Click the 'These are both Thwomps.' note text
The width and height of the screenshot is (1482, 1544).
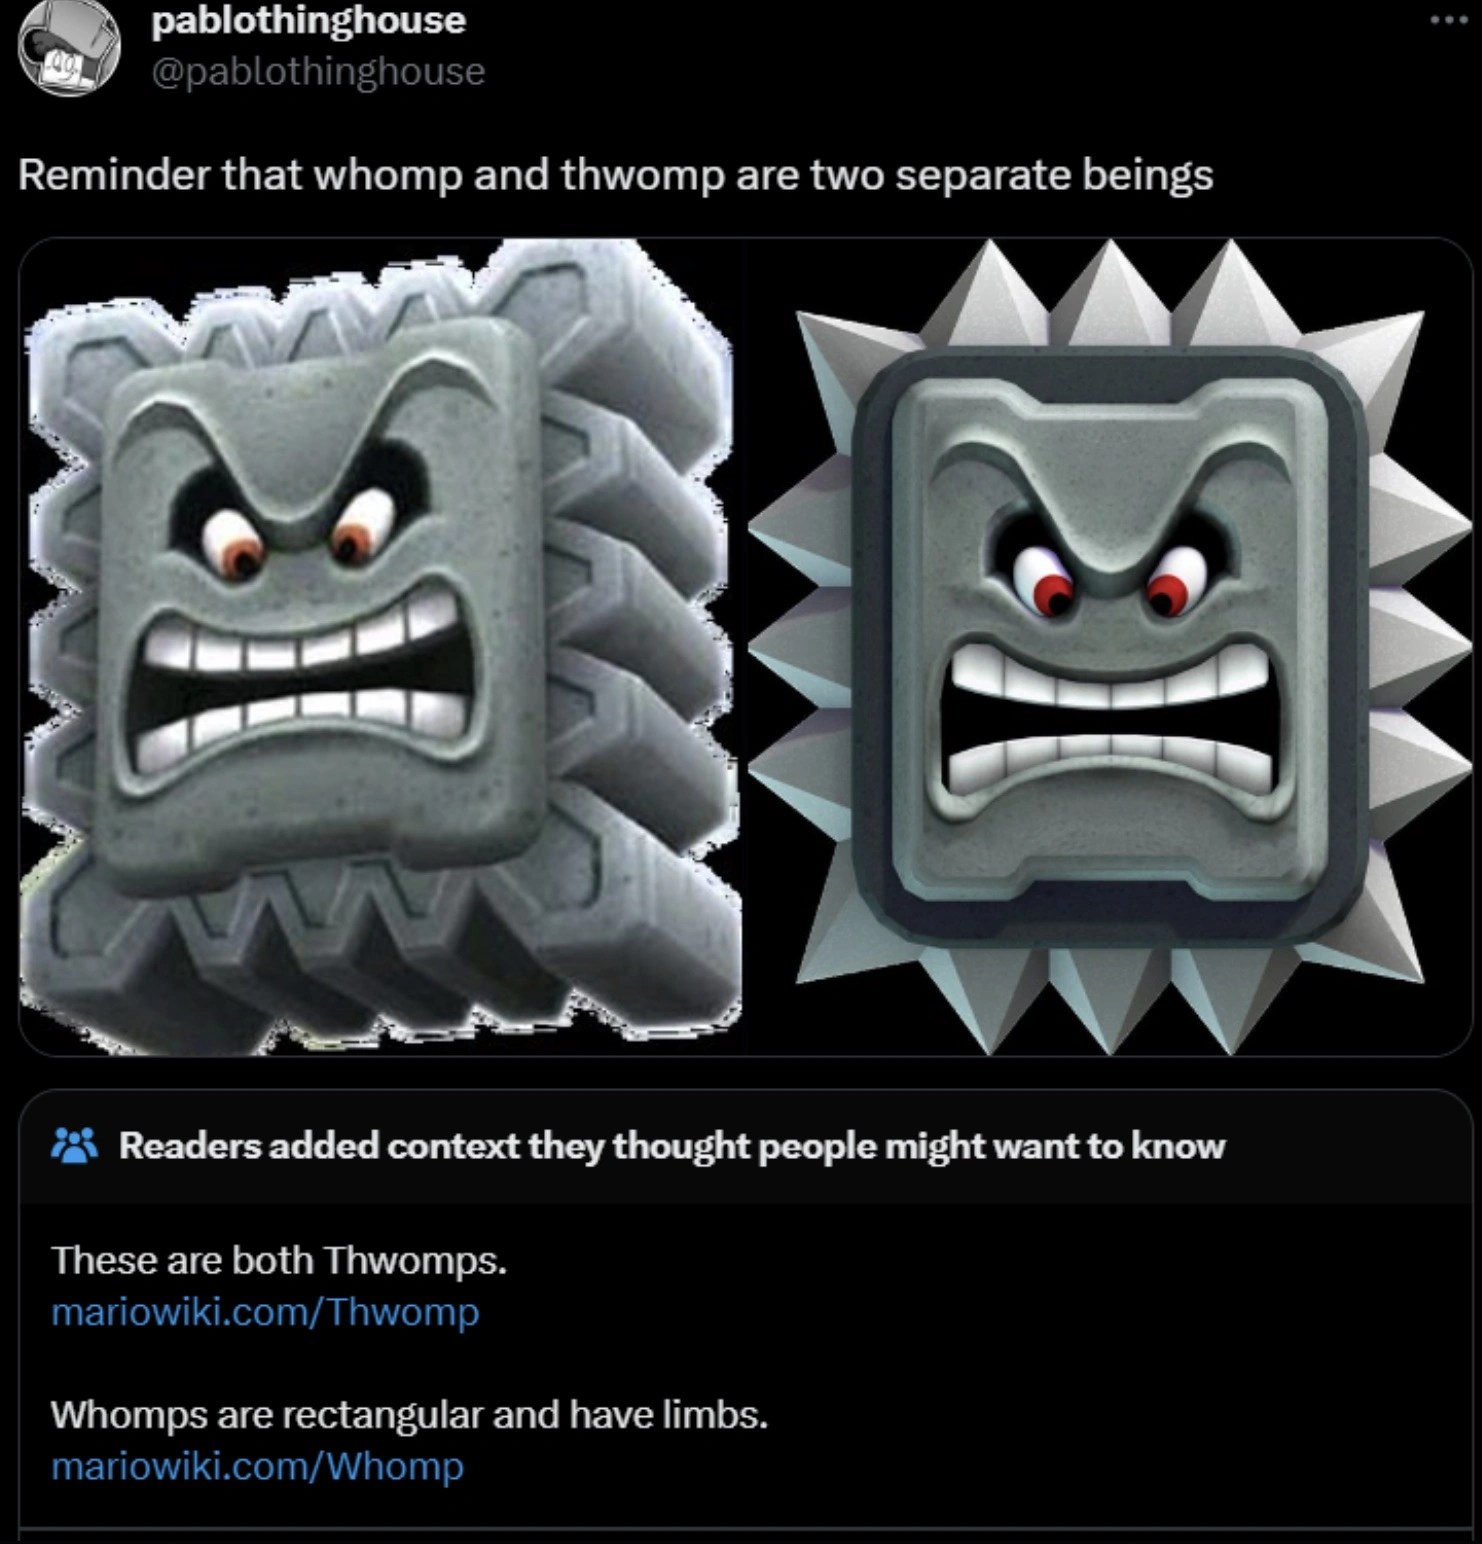tap(279, 1259)
